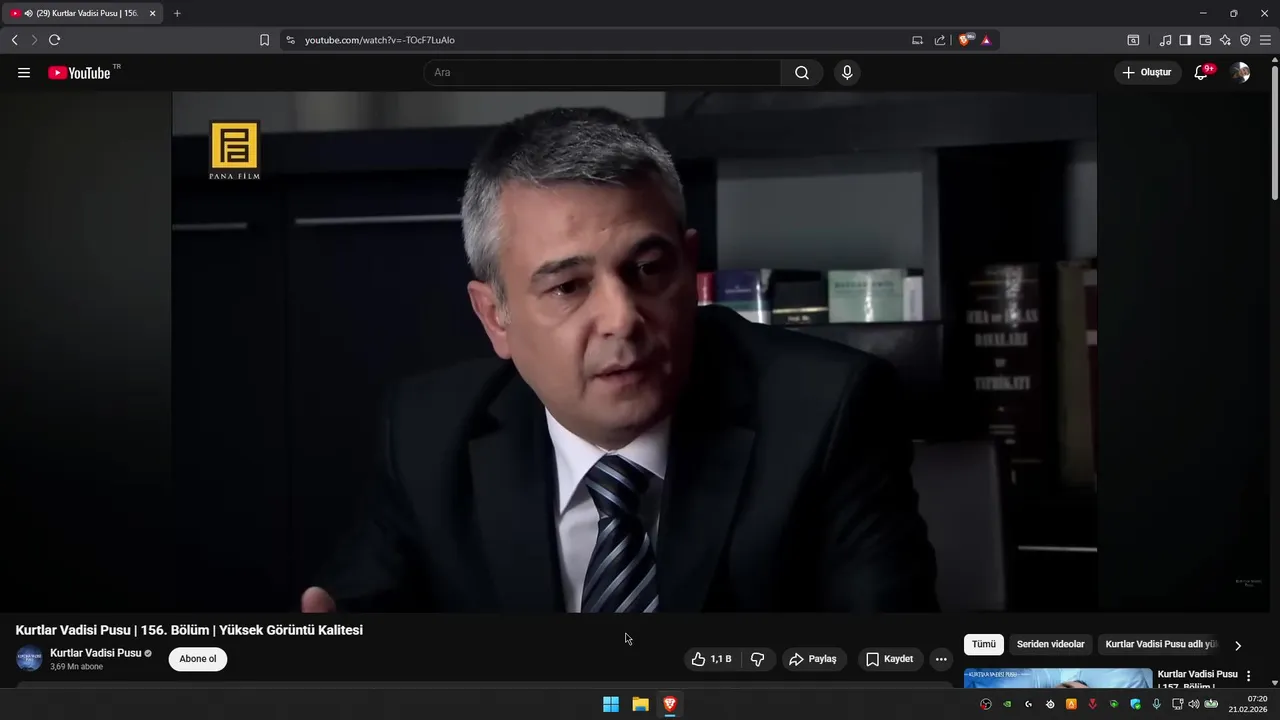Open the account avatar menu
Image resolution: width=1280 pixels, height=720 pixels.
tap(1240, 73)
